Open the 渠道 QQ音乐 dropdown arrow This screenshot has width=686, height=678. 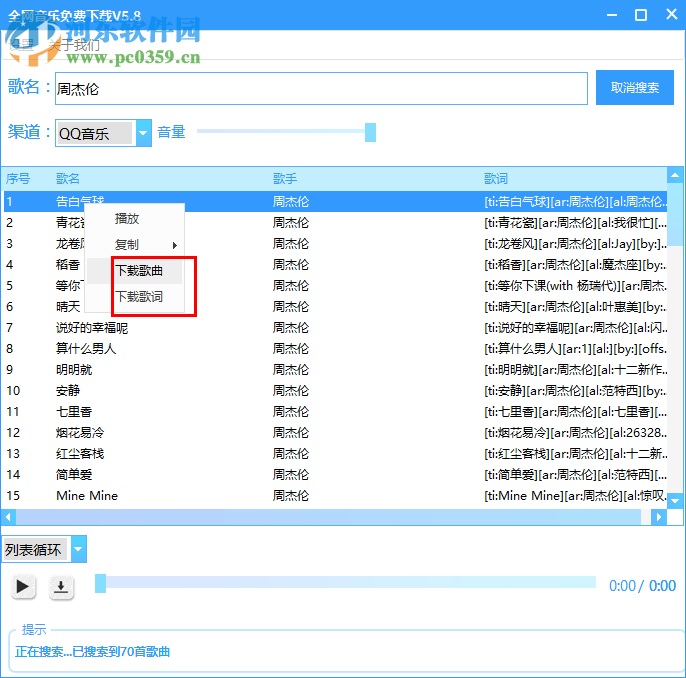point(144,133)
